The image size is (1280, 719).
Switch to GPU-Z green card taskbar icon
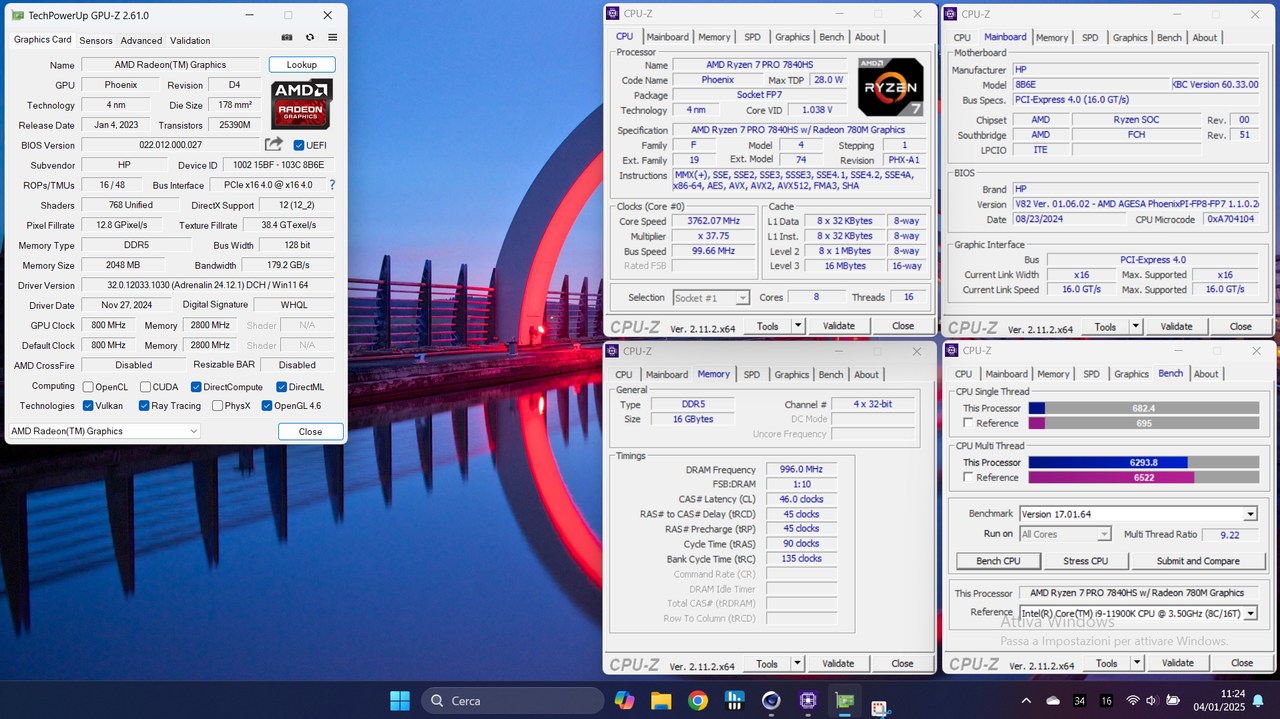click(845, 700)
